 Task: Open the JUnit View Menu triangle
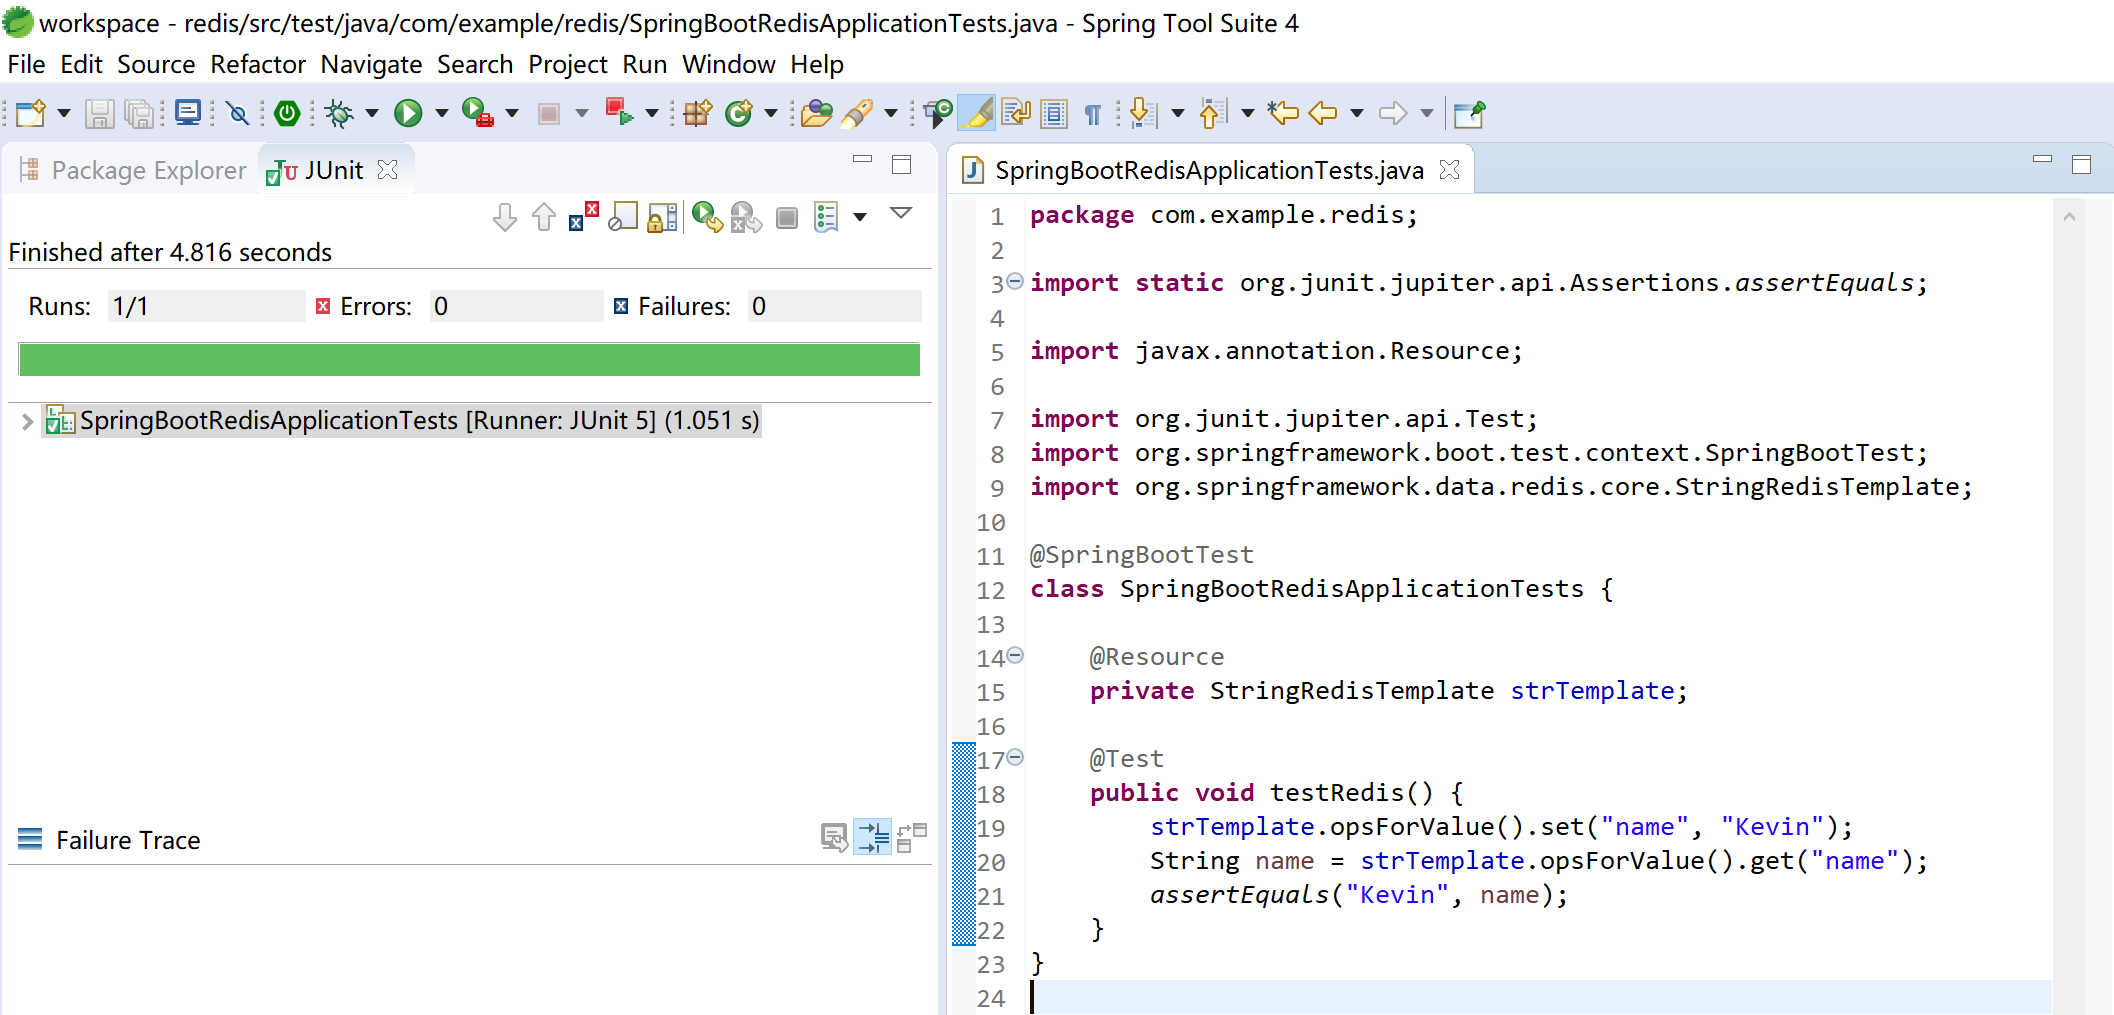[900, 214]
